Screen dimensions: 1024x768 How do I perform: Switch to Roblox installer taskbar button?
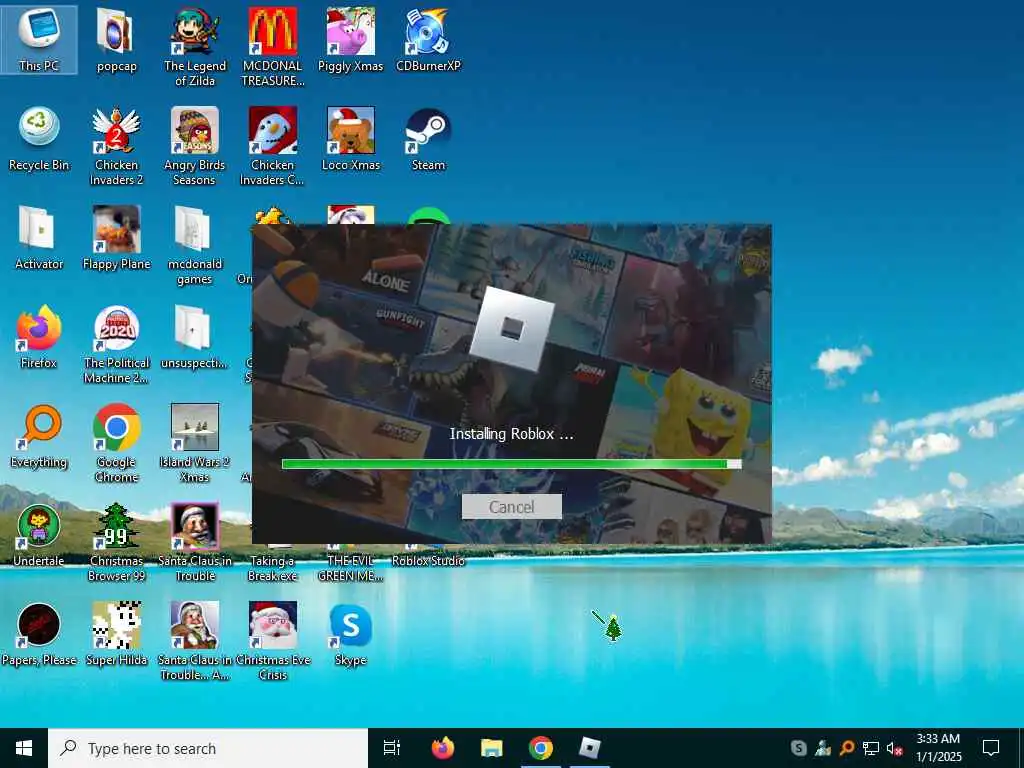click(590, 748)
